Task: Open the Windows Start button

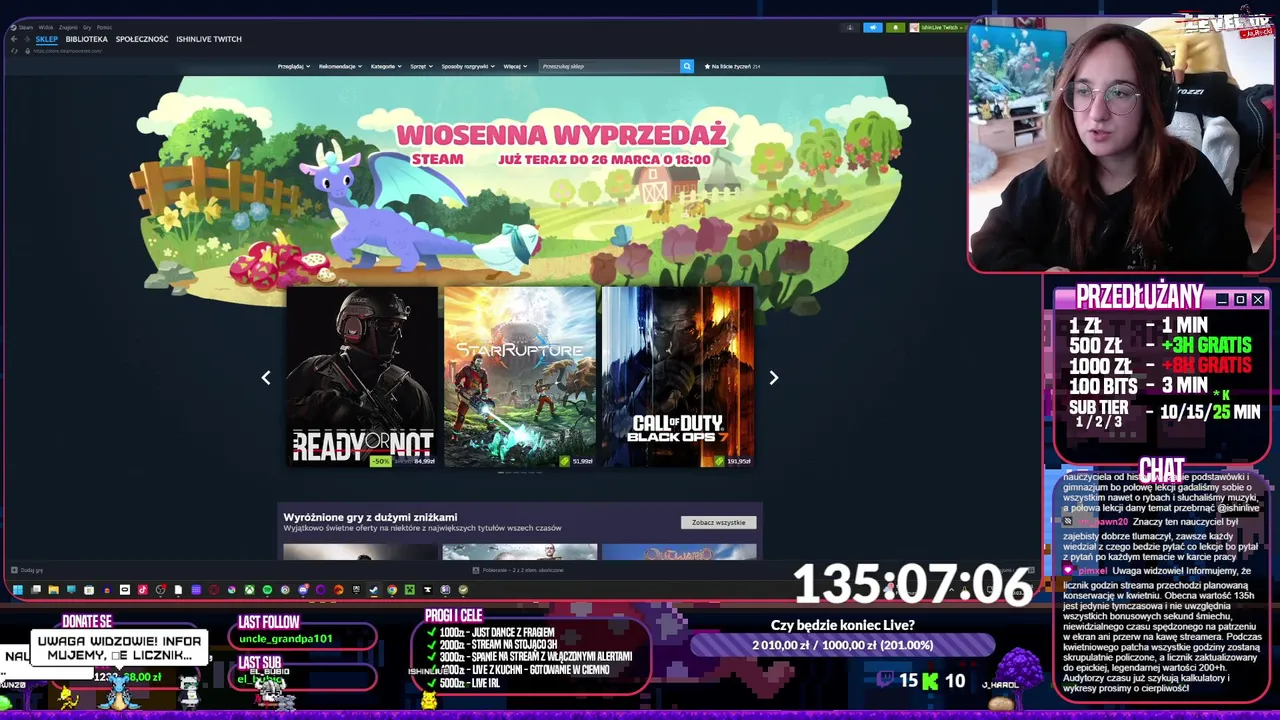Action: [18, 590]
